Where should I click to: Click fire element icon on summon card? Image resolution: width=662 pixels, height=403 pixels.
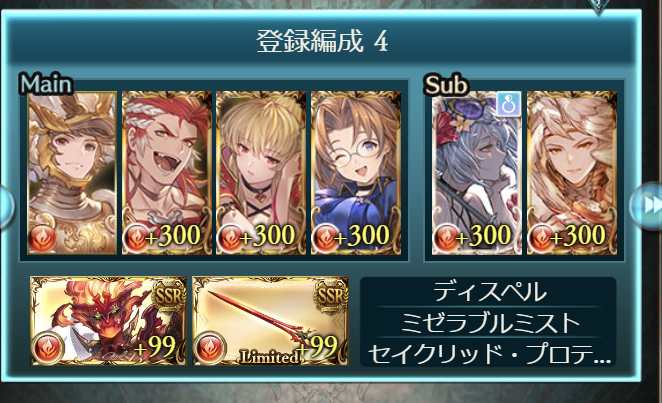click(x=48, y=348)
